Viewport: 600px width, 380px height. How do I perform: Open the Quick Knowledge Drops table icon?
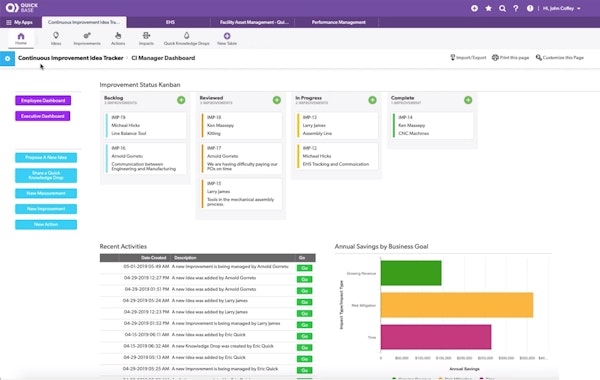click(186, 38)
